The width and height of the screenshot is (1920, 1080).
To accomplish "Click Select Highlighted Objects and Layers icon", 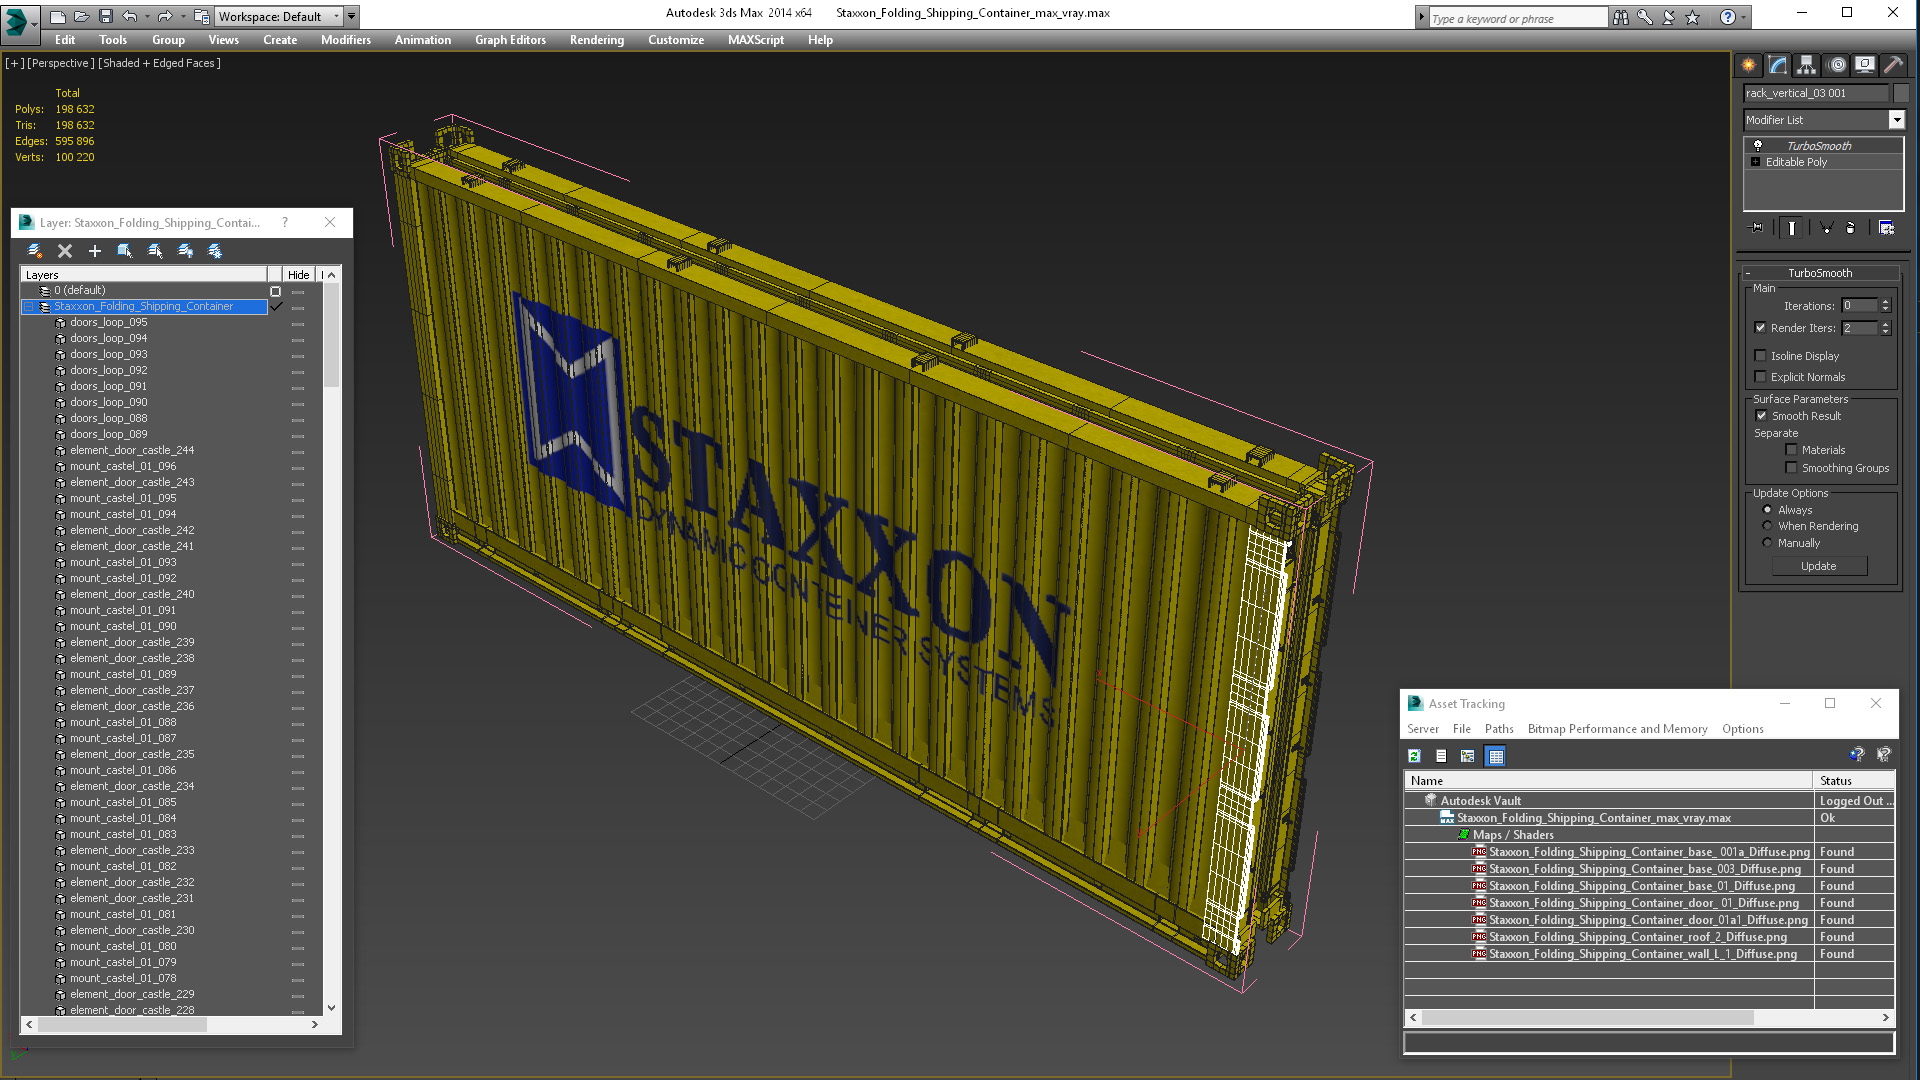I will (125, 251).
